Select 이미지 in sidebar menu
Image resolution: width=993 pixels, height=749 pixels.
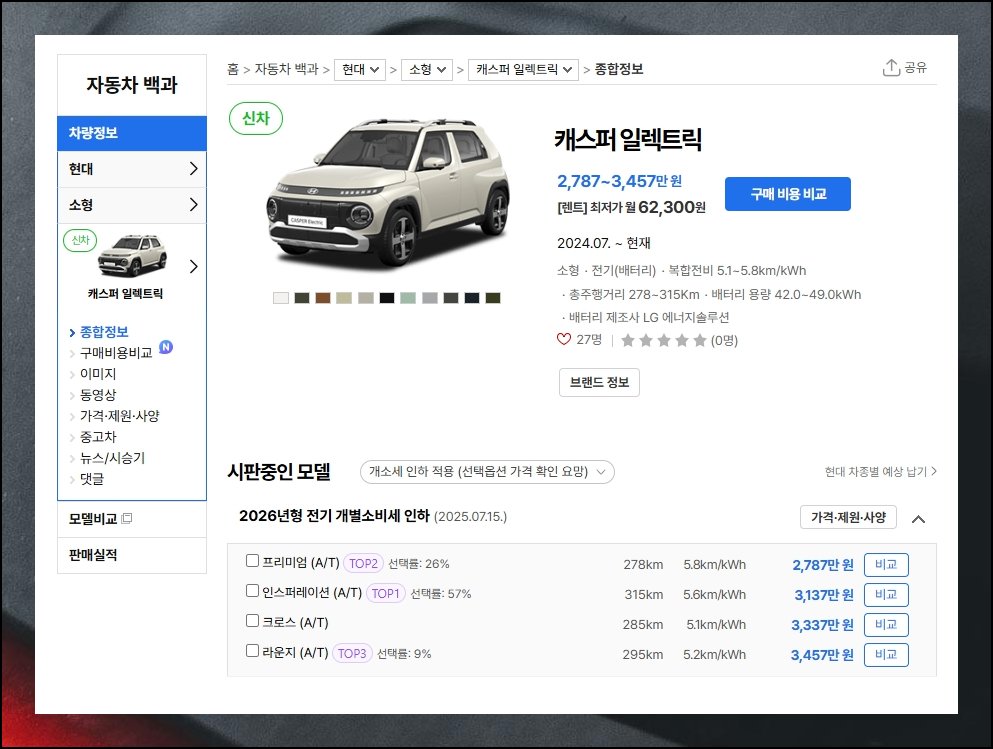tap(98, 374)
